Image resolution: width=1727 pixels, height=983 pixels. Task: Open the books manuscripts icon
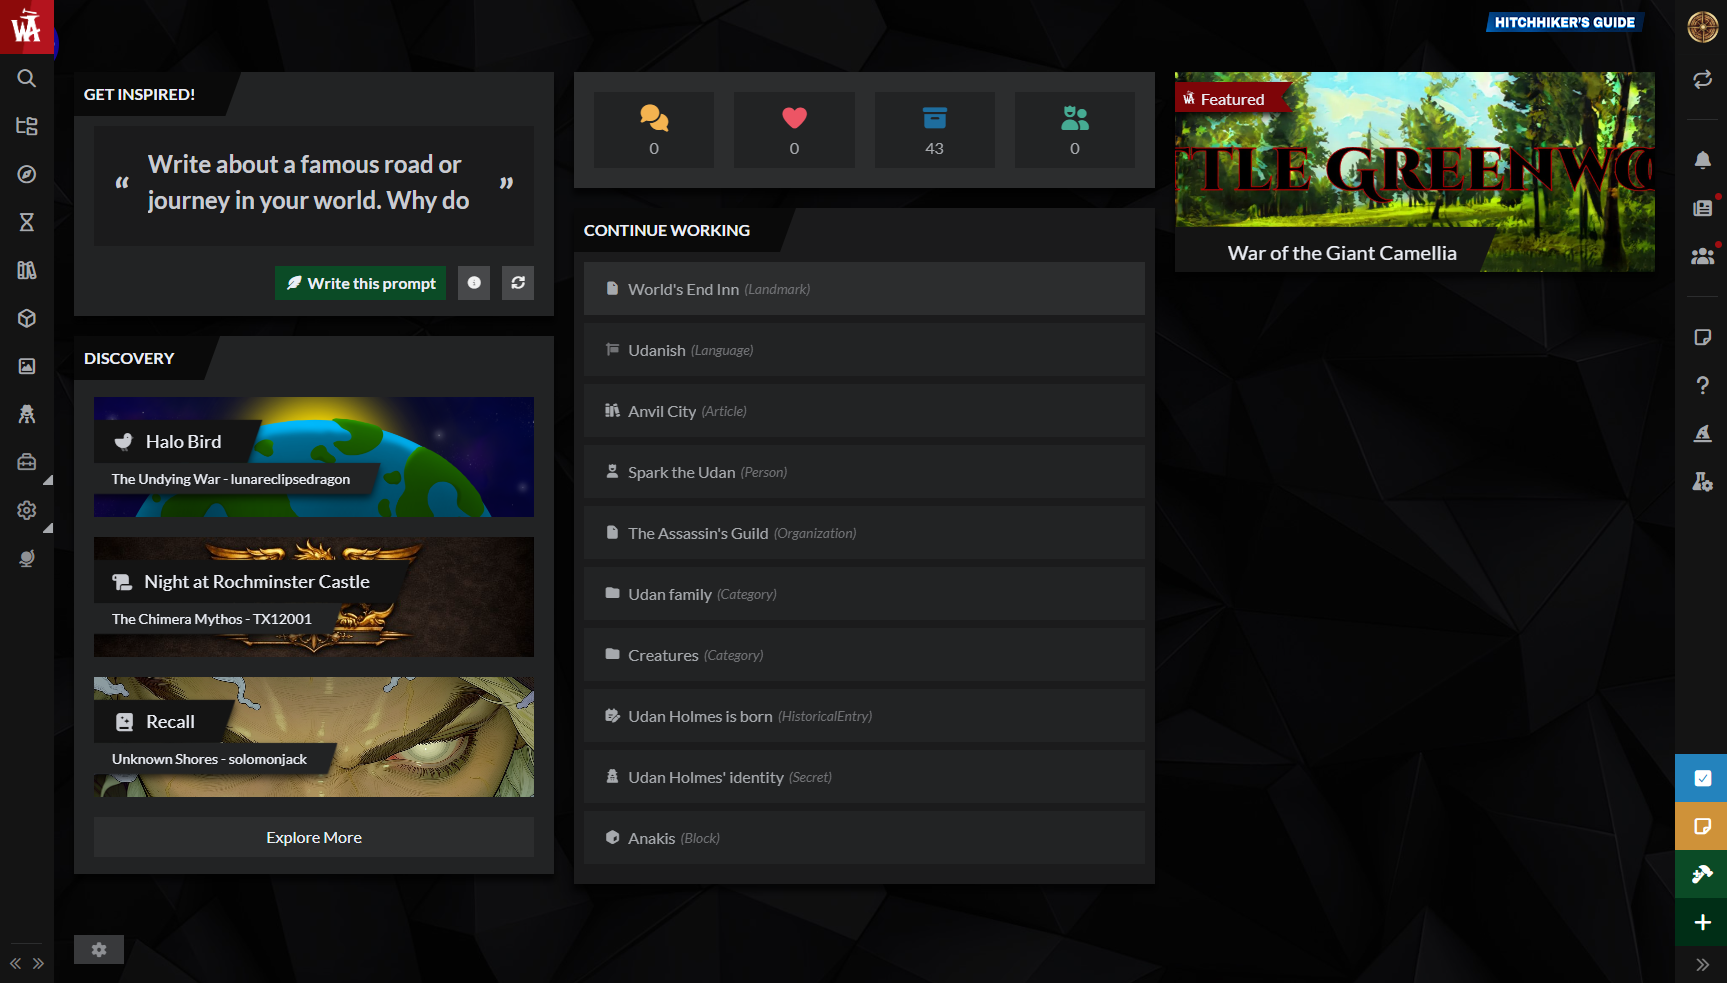[x=27, y=270]
